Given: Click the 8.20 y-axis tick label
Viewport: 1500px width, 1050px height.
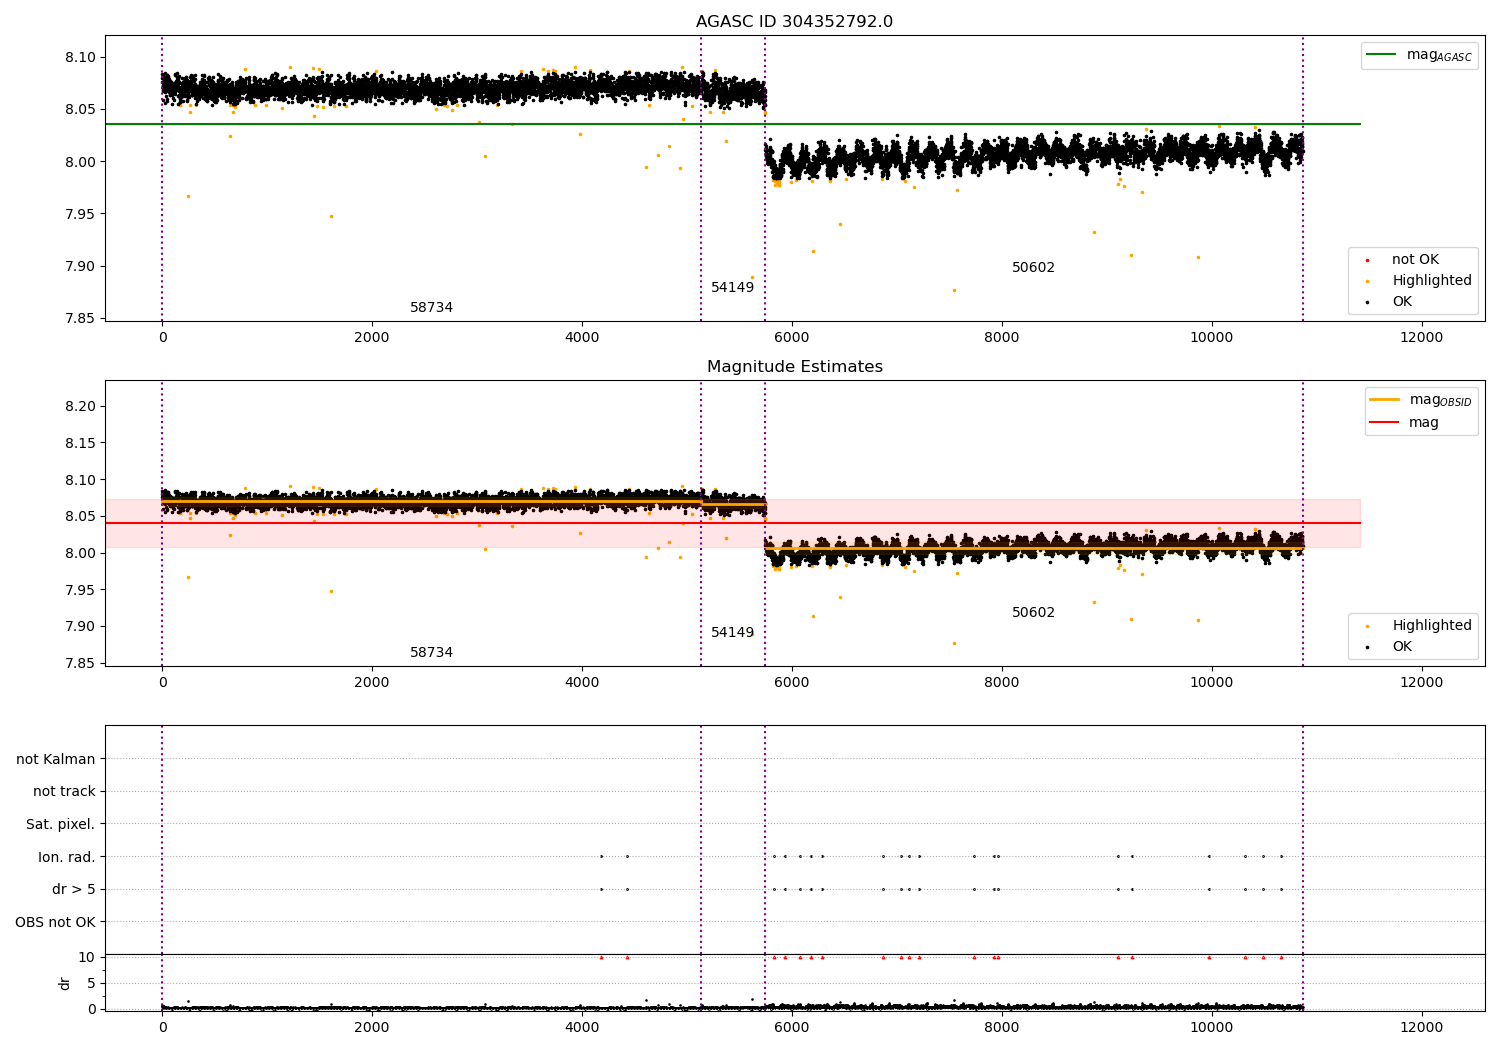Looking at the screenshot, I should point(80,407).
